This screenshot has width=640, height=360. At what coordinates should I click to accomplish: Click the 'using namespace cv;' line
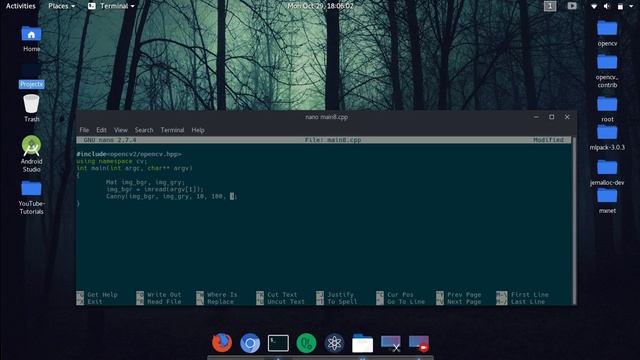click(x=112, y=161)
